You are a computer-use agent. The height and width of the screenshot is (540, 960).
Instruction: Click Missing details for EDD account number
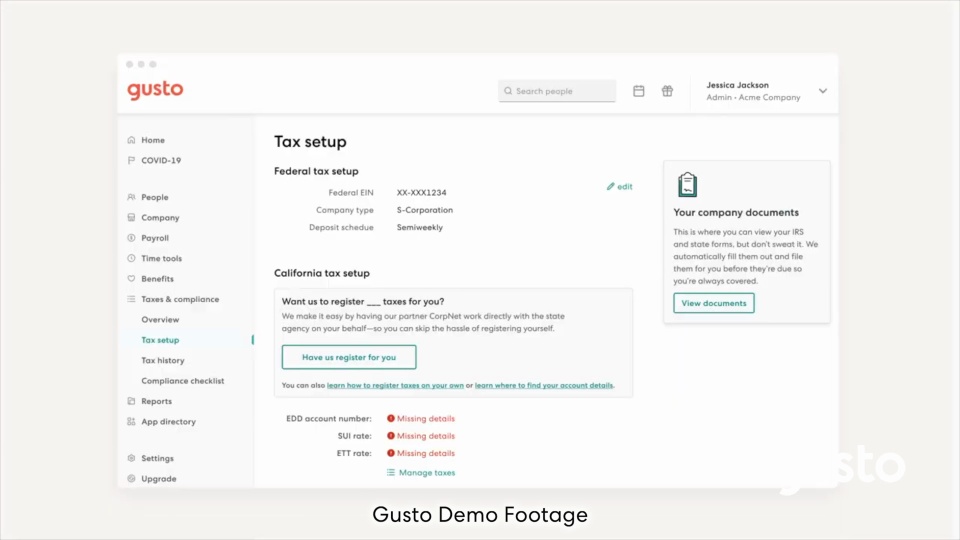(x=426, y=418)
